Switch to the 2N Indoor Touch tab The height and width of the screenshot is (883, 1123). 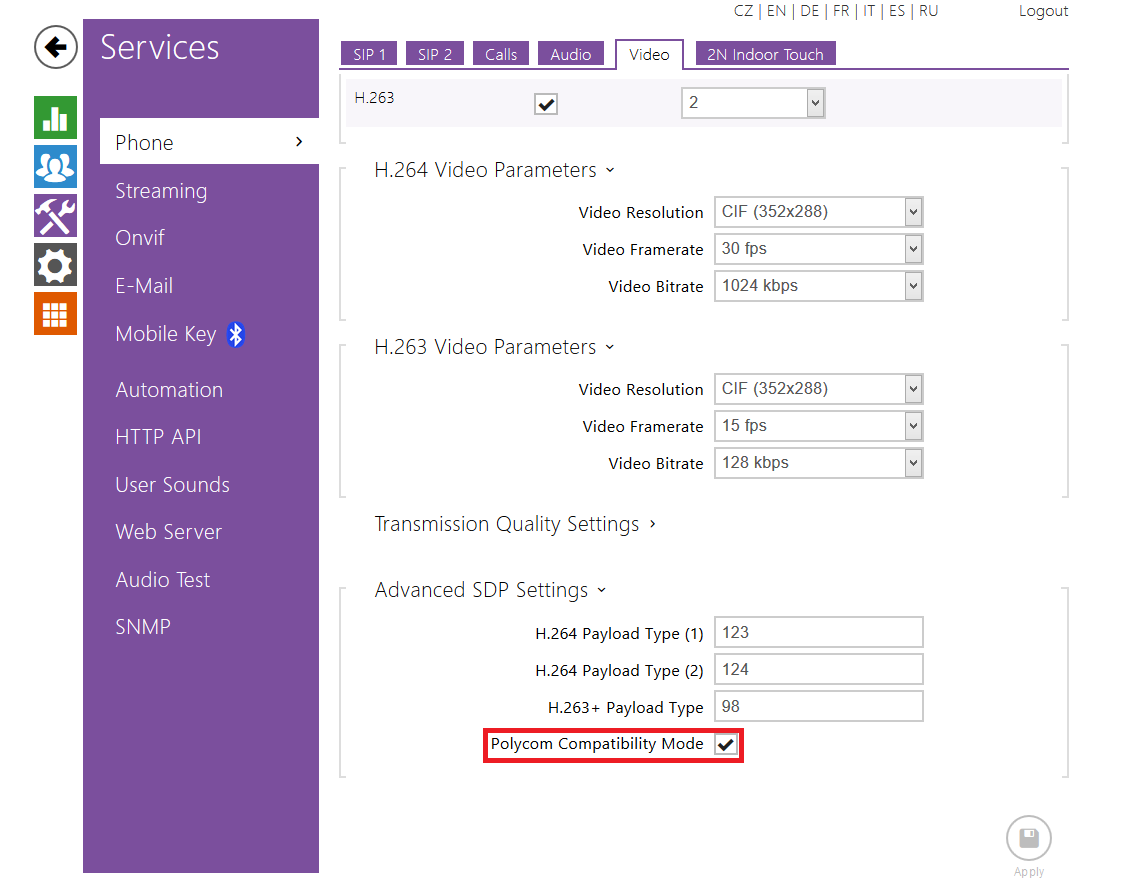pyautogui.click(x=765, y=55)
